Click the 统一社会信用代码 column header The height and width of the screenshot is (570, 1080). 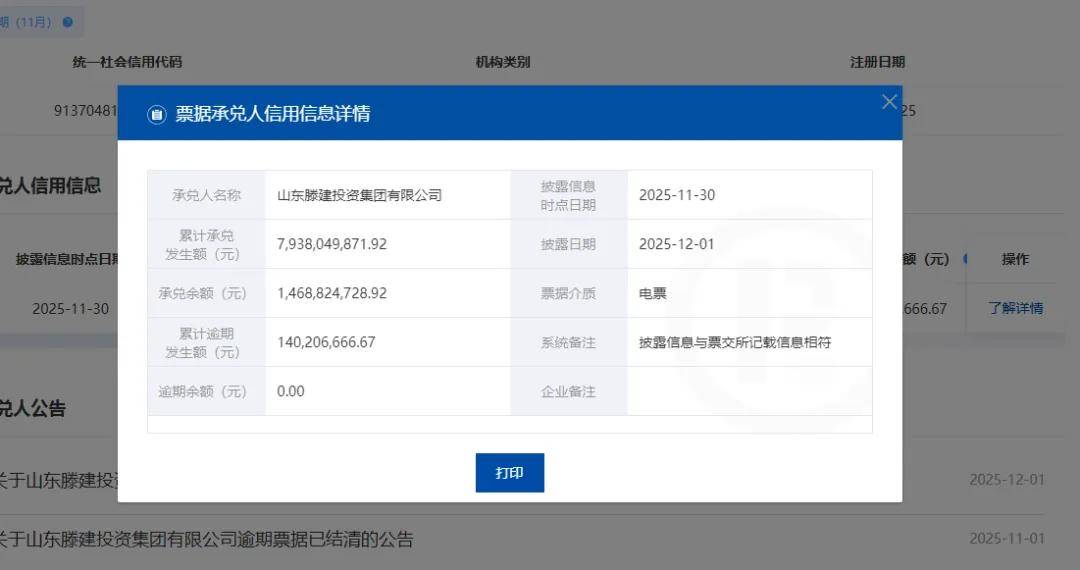click(127, 62)
